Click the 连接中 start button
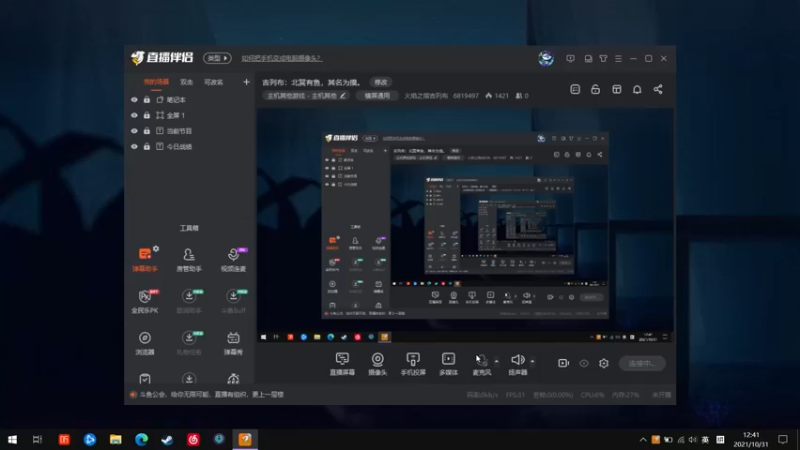800x450 pixels. (x=642, y=363)
